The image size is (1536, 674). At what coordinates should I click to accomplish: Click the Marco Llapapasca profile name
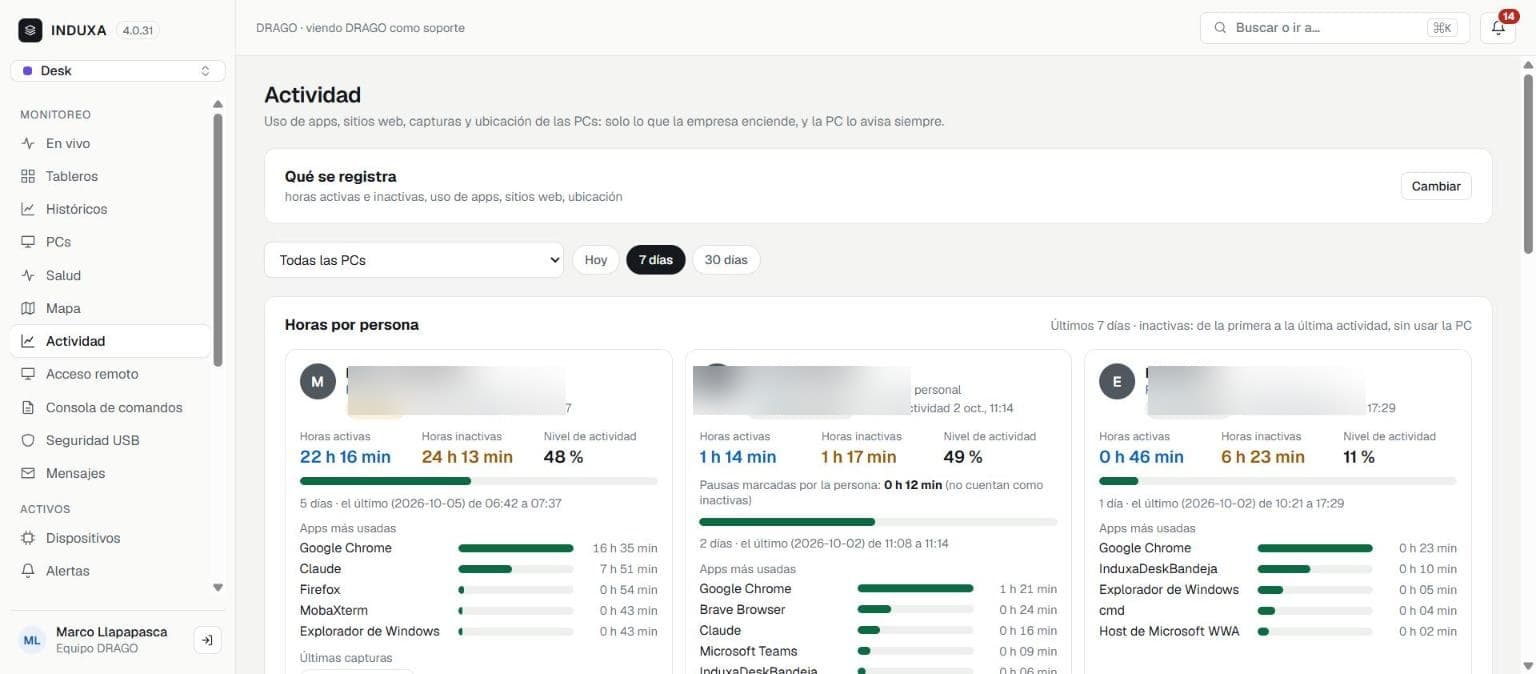pyautogui.click(x=112, y=632)
